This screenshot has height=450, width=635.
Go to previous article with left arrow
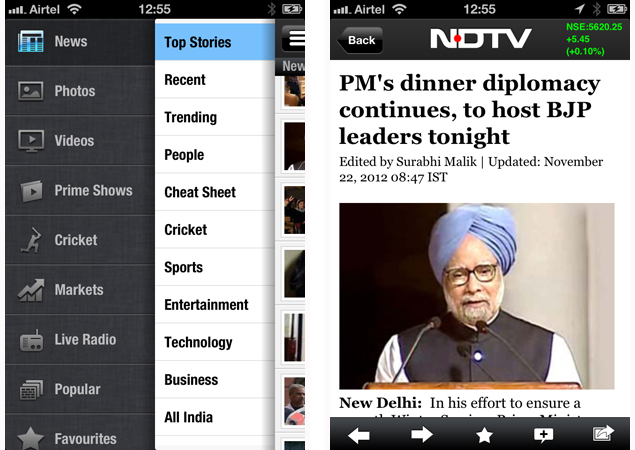pos(359,435)
